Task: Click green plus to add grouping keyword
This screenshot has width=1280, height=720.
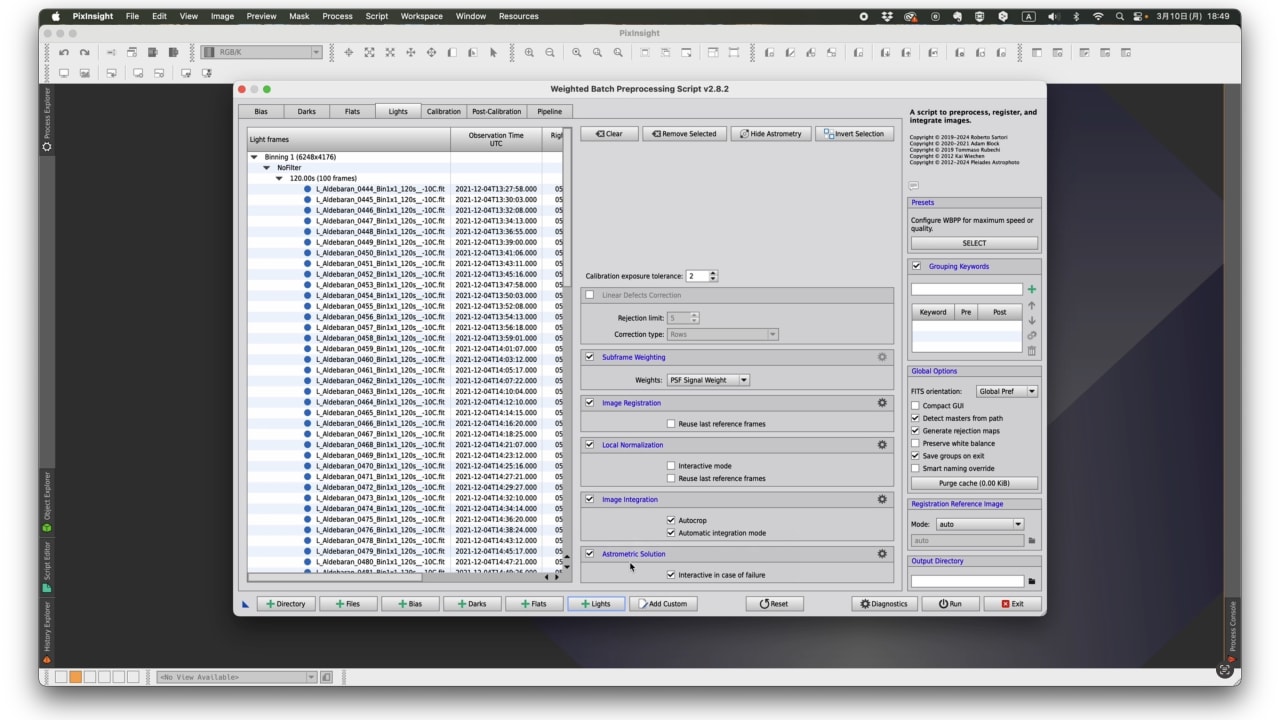Action: [1032, 289]
